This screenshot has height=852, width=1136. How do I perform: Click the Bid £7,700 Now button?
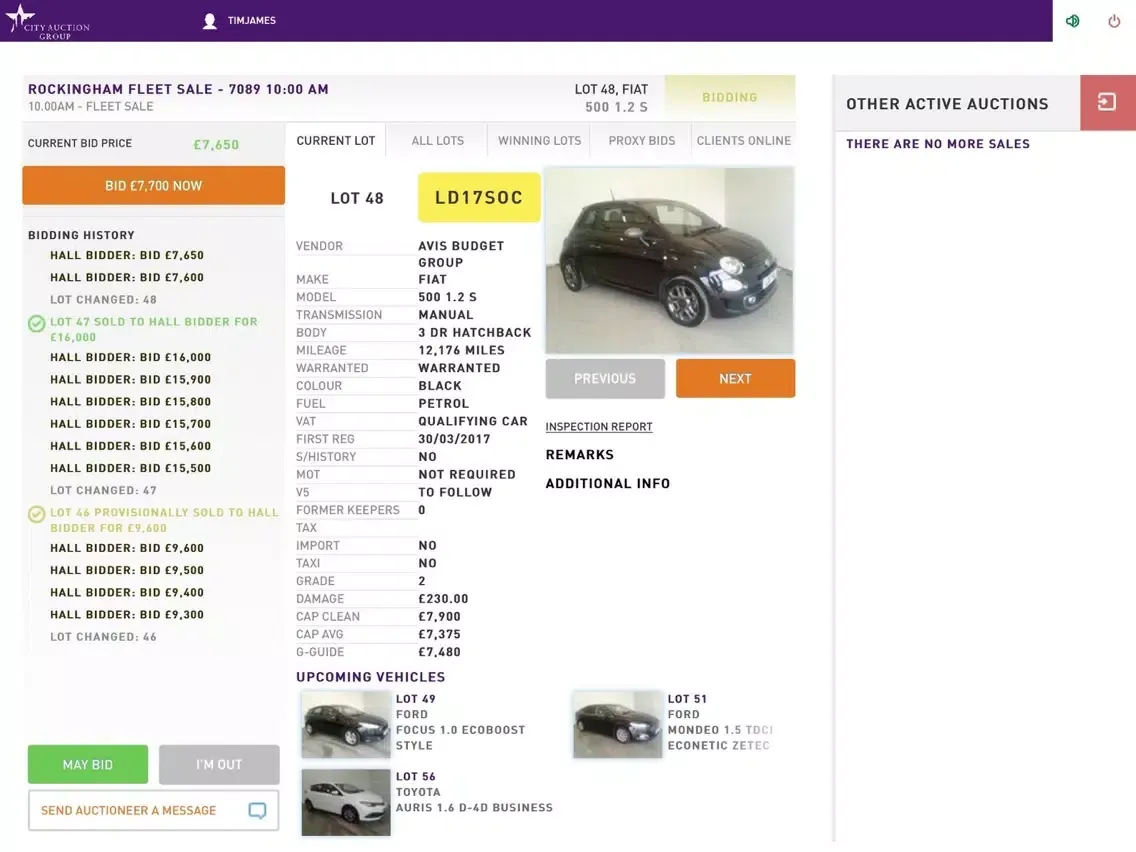(154, 185)
